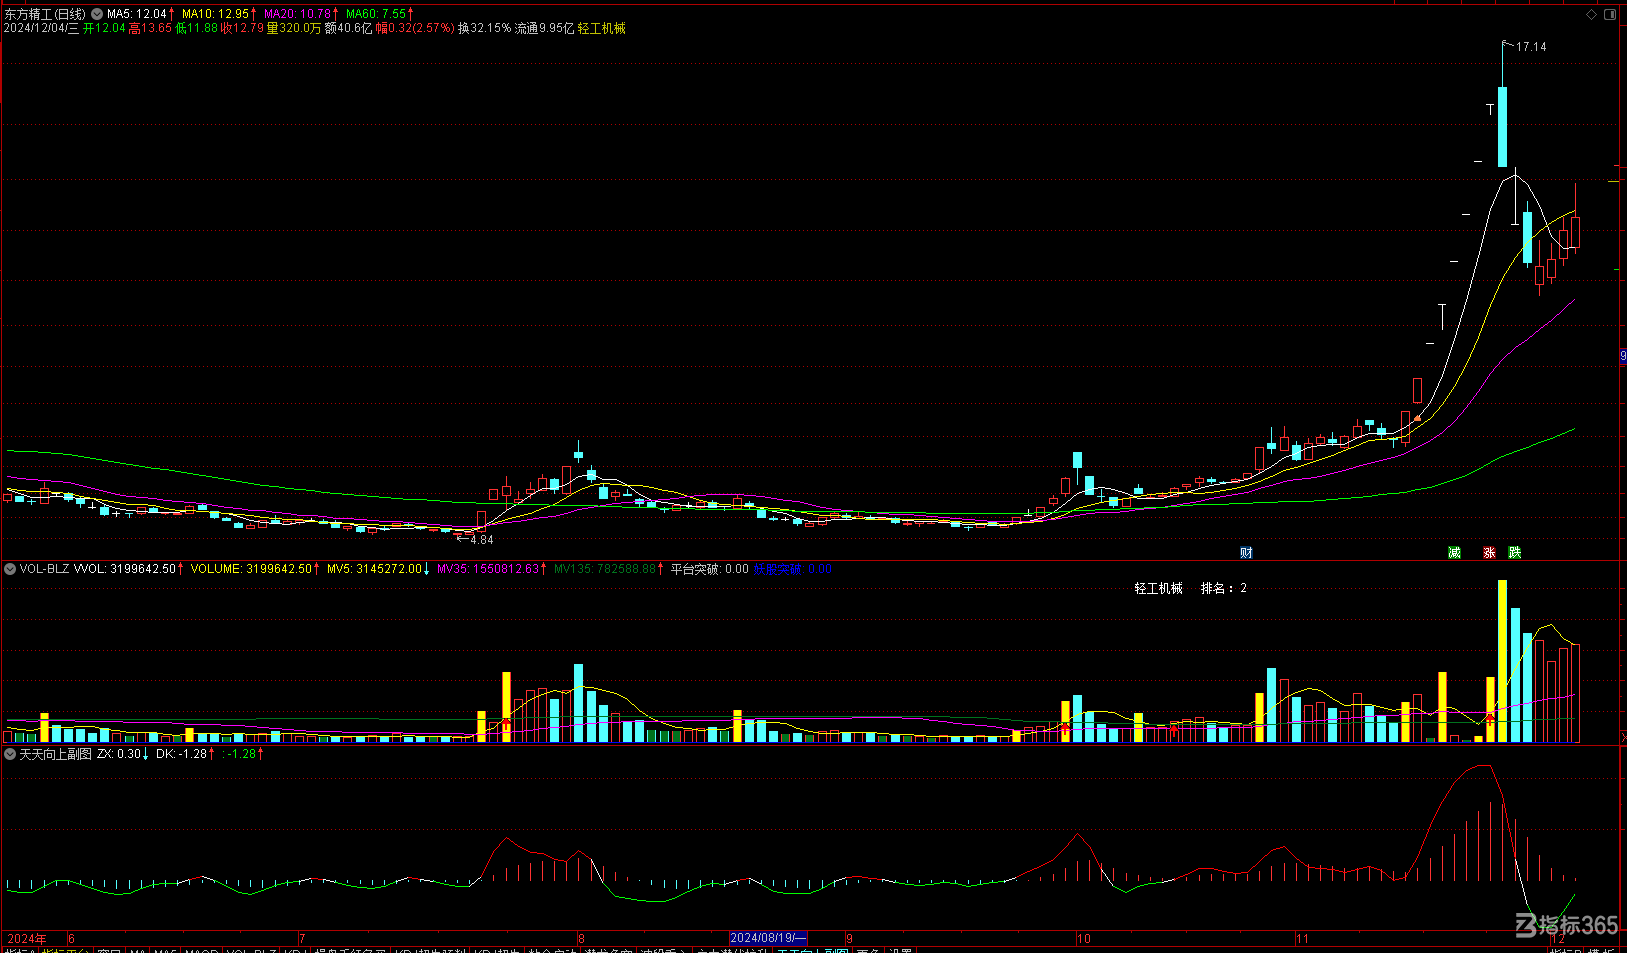Click the window restore icon at top right

click(x=1610, y=14)
